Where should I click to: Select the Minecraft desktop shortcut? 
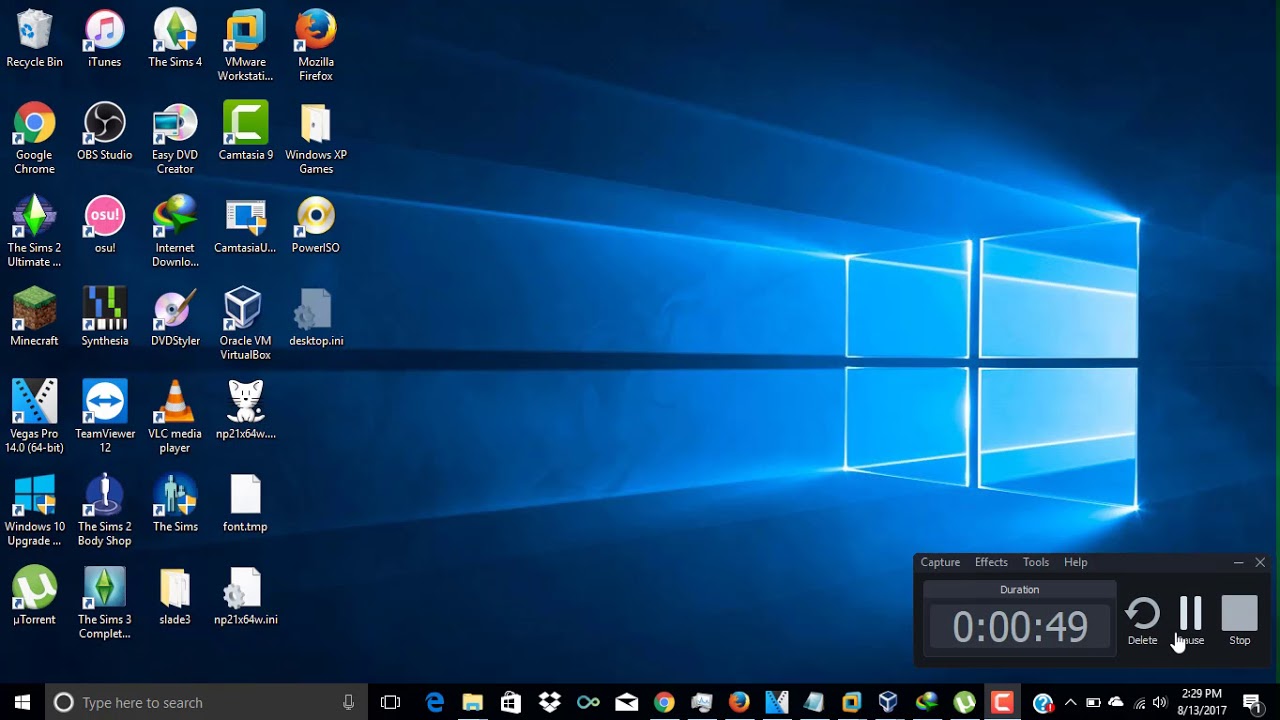[34, 318]
